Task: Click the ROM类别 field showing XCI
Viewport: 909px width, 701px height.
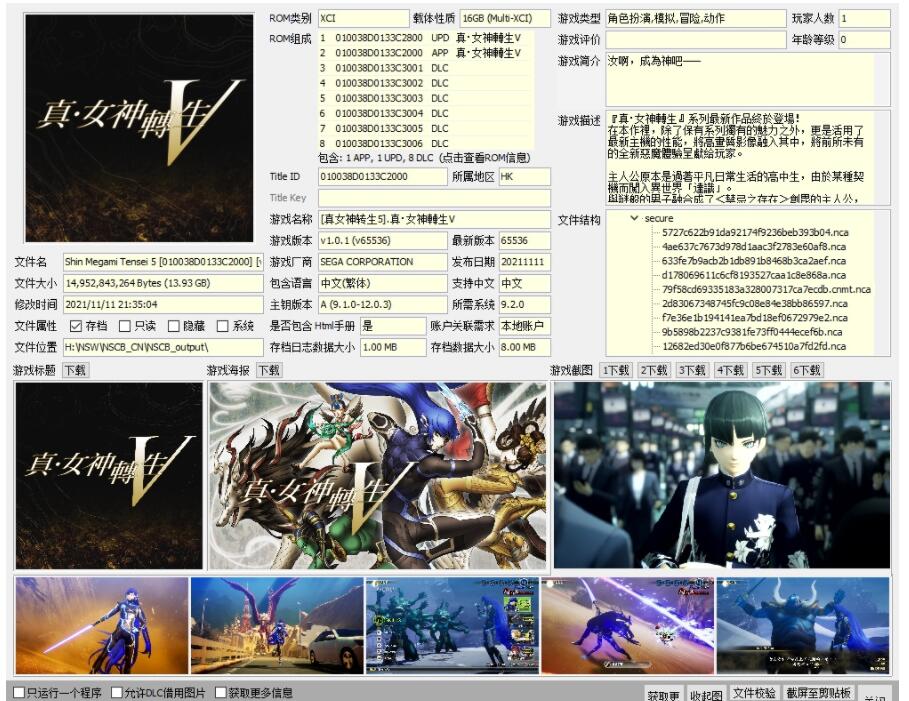Action: [x=363, y=19]
